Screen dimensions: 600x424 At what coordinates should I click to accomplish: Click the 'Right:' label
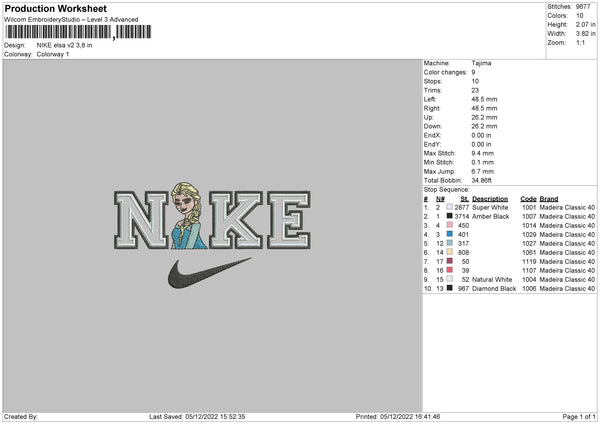click(x=432, y=108)
